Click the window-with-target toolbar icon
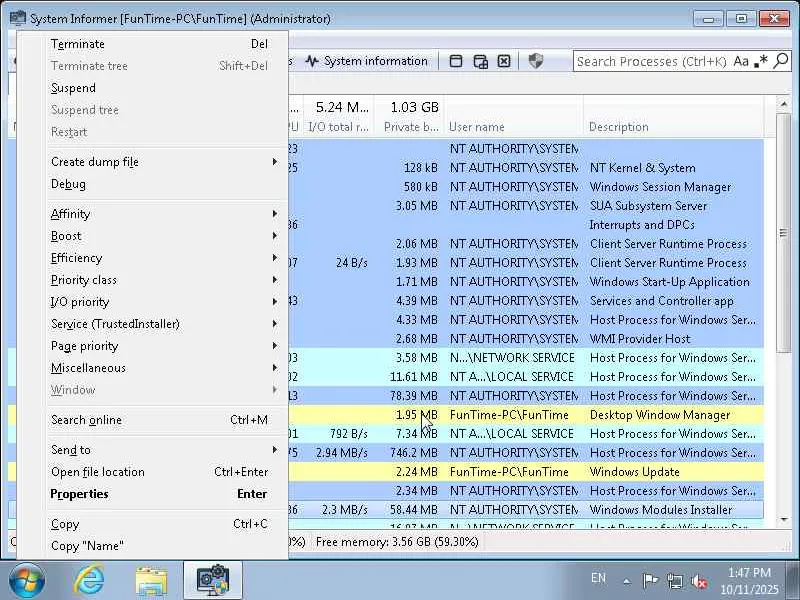The height and width of the screenshot is (600, 800). click(480, 62)
